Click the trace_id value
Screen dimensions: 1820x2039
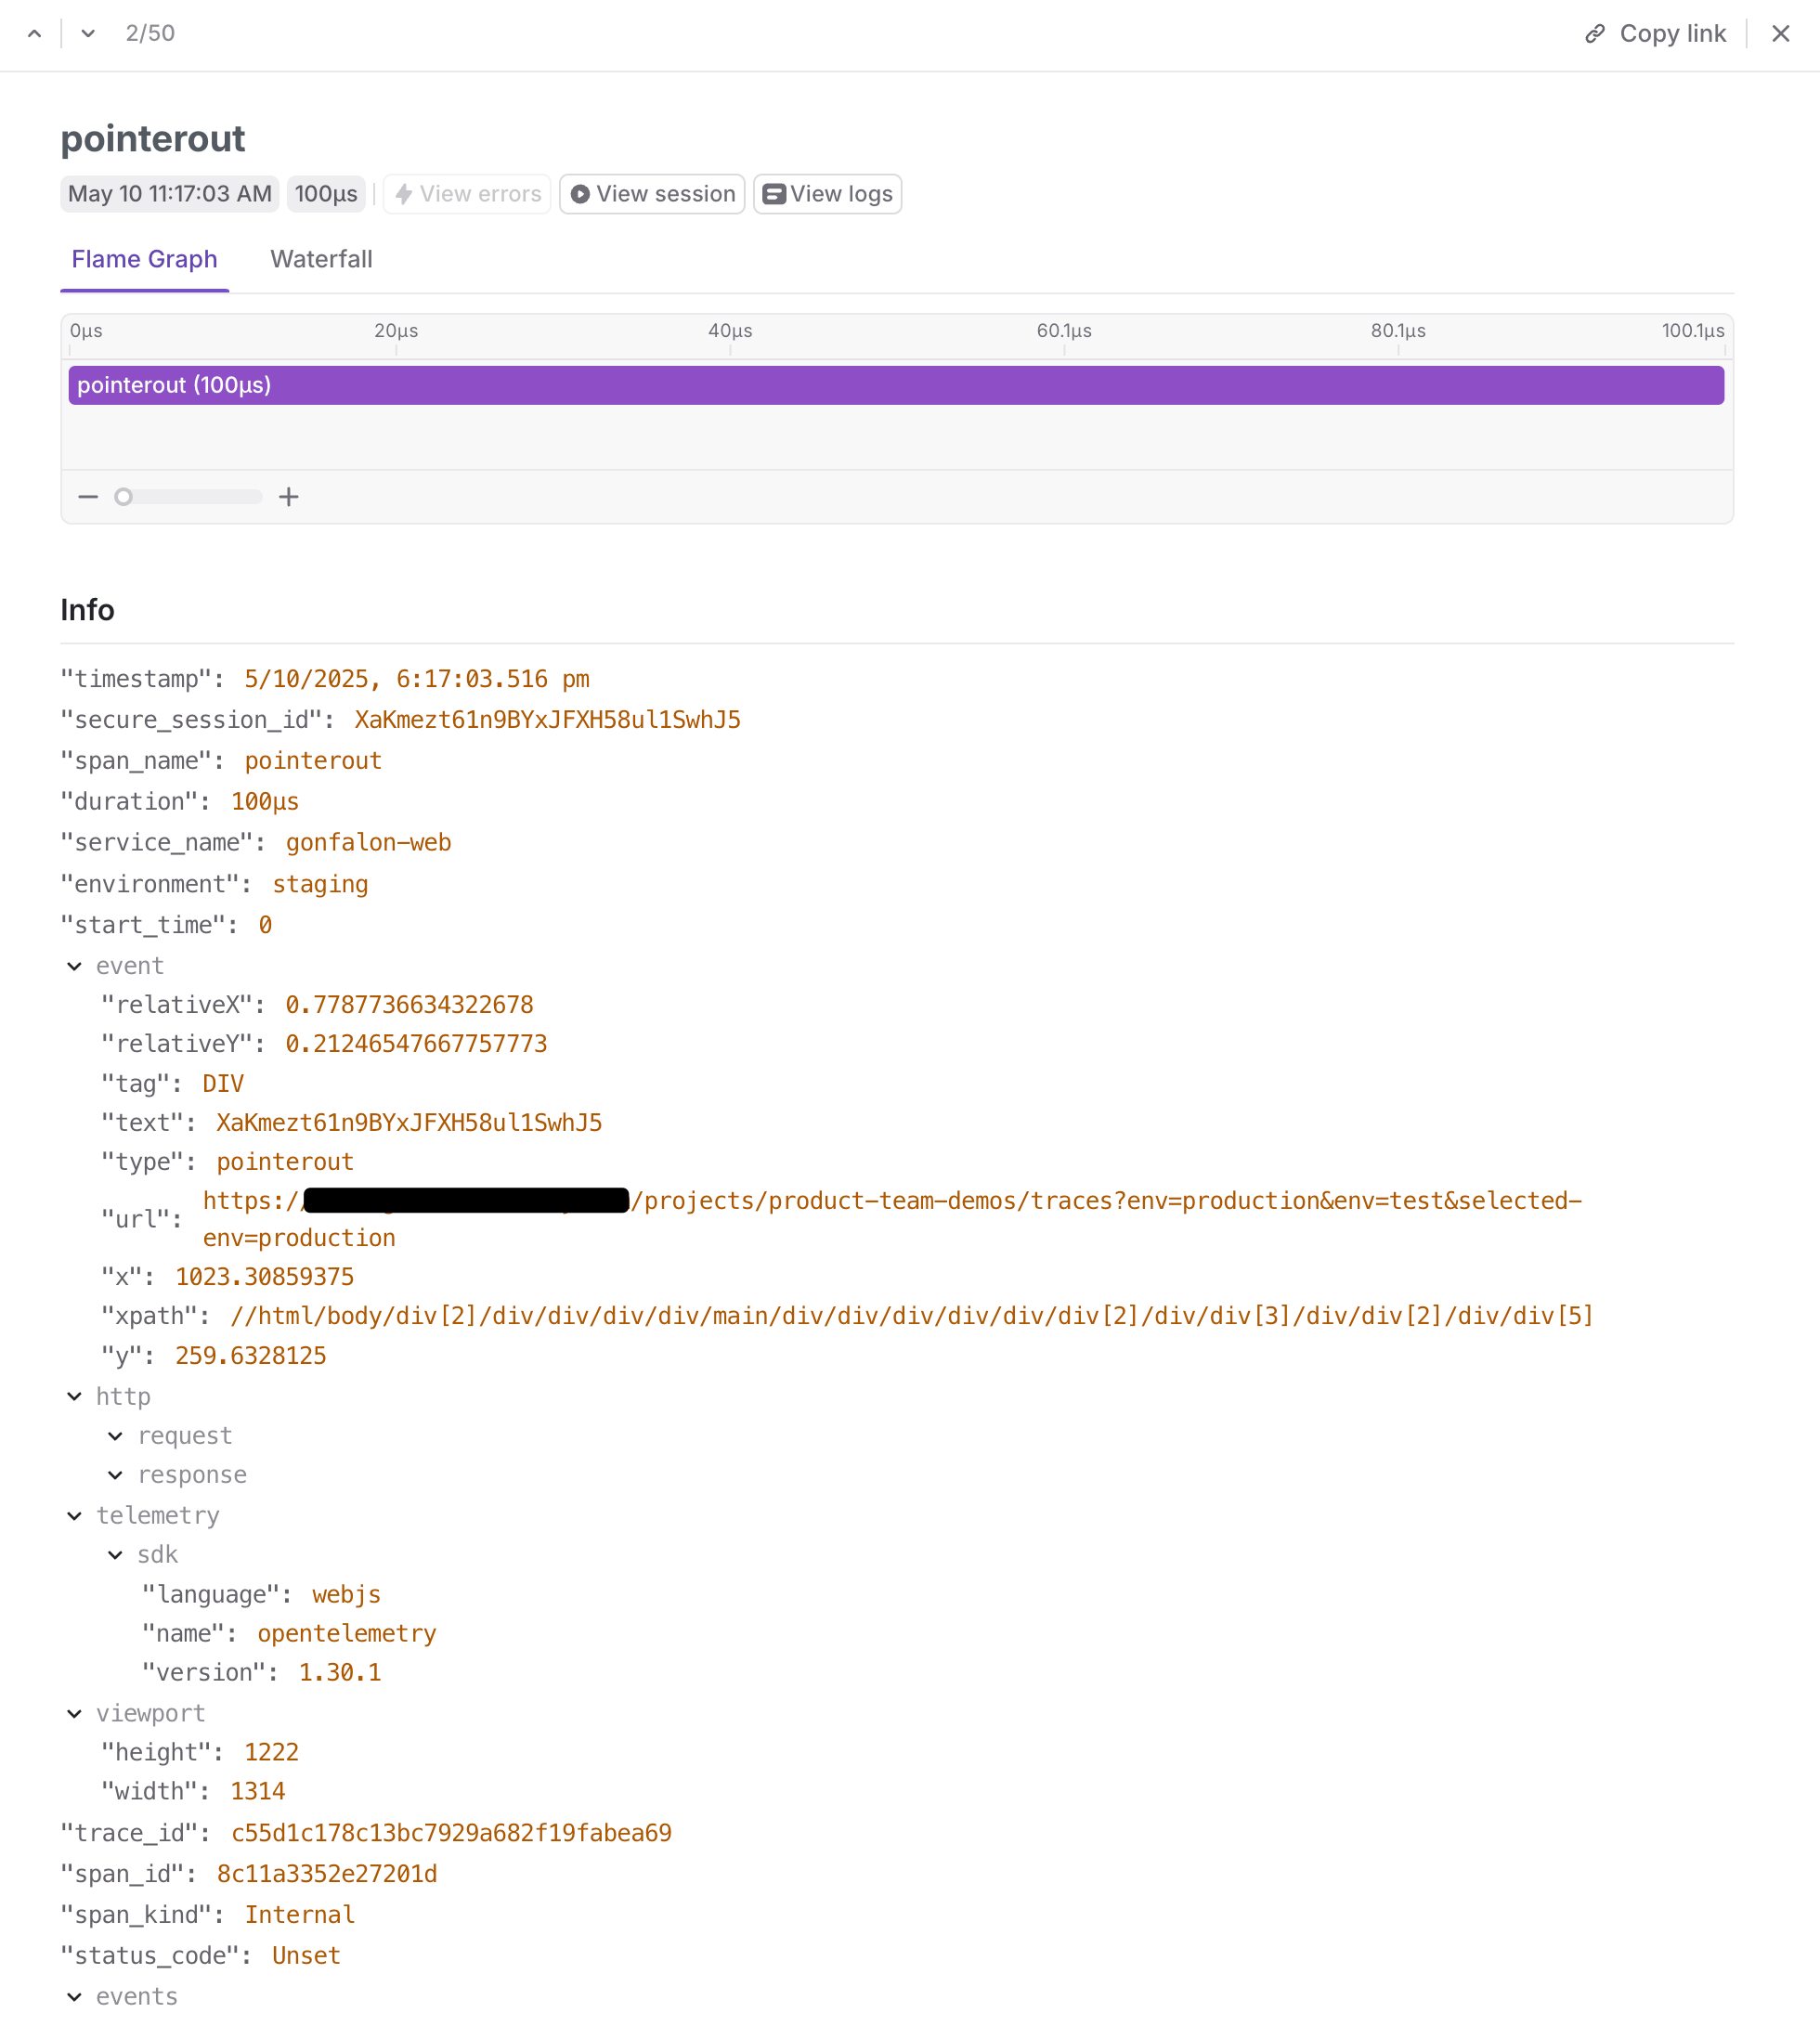[451, 1833]
